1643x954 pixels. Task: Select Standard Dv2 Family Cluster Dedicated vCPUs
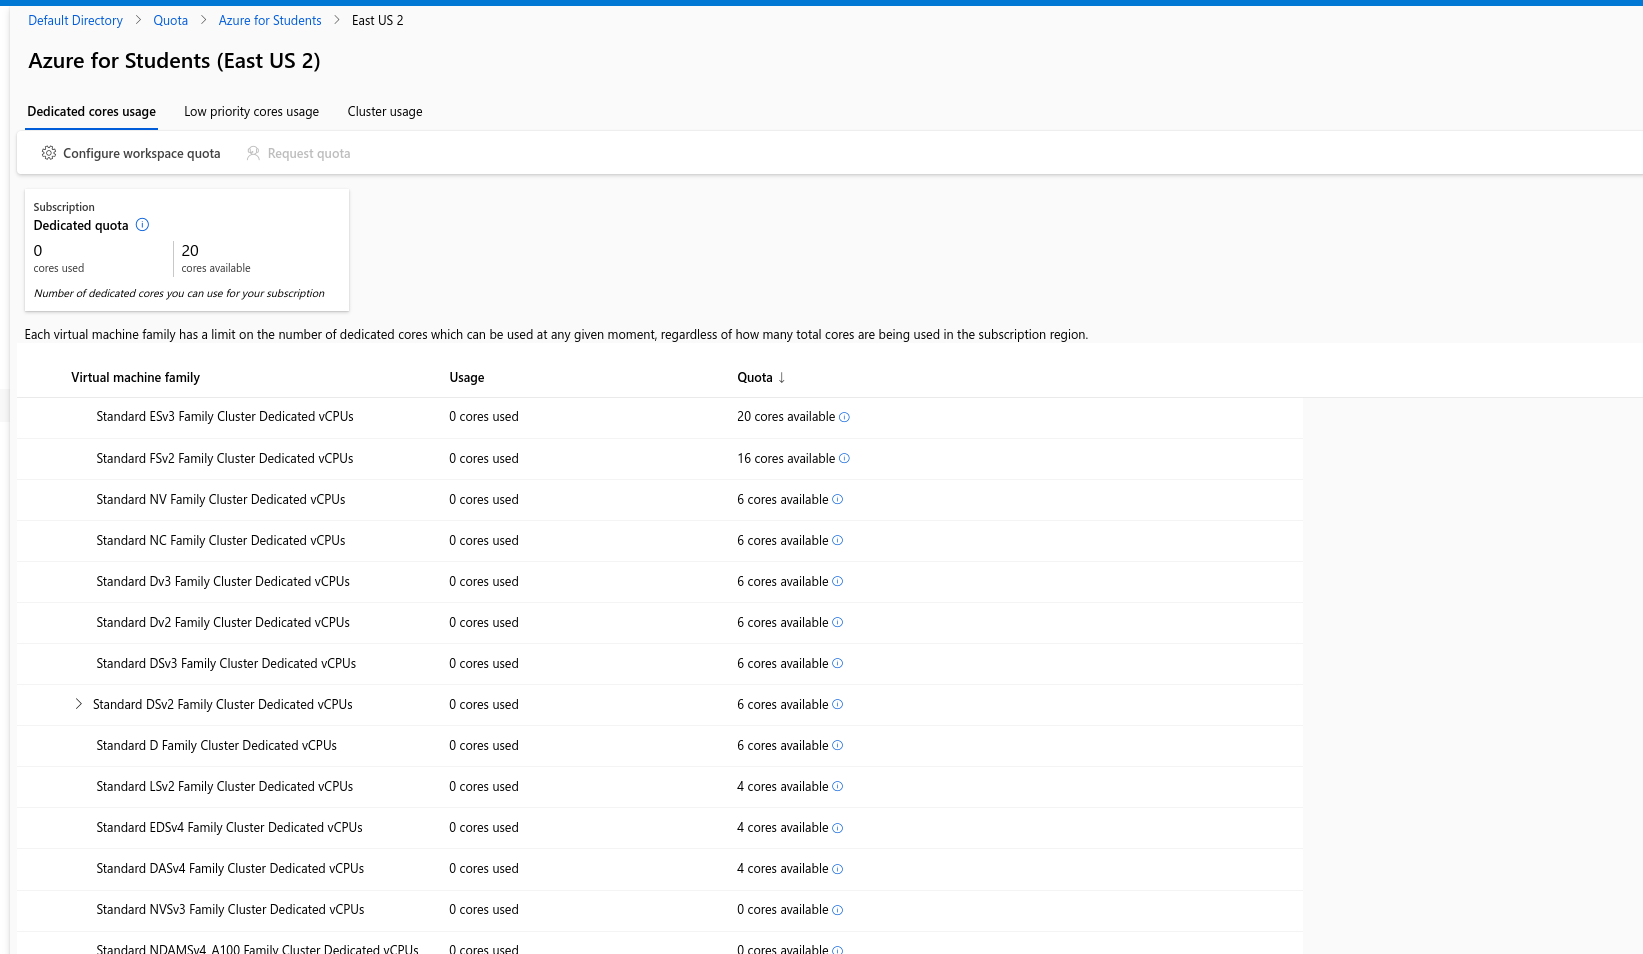[x=223, y=622]
